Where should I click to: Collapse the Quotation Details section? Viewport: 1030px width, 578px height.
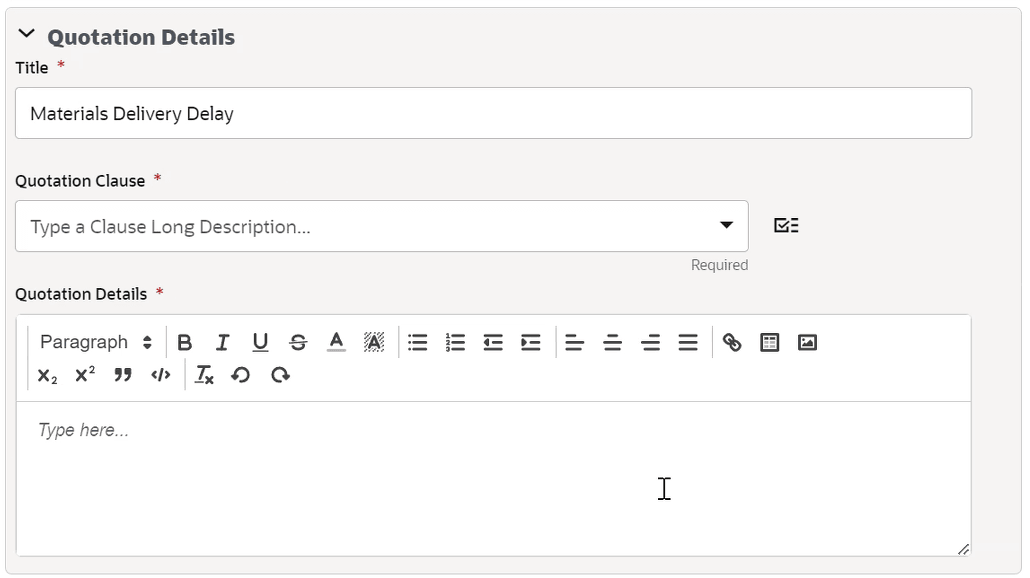click(x=26, y=33)
